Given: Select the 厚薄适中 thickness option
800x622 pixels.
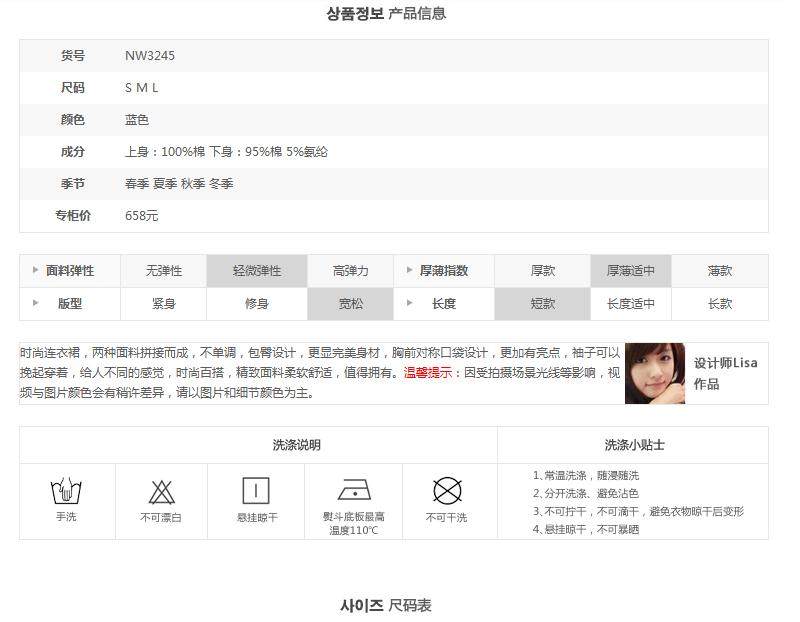Looking at the screenshot, I should (630, 271).
